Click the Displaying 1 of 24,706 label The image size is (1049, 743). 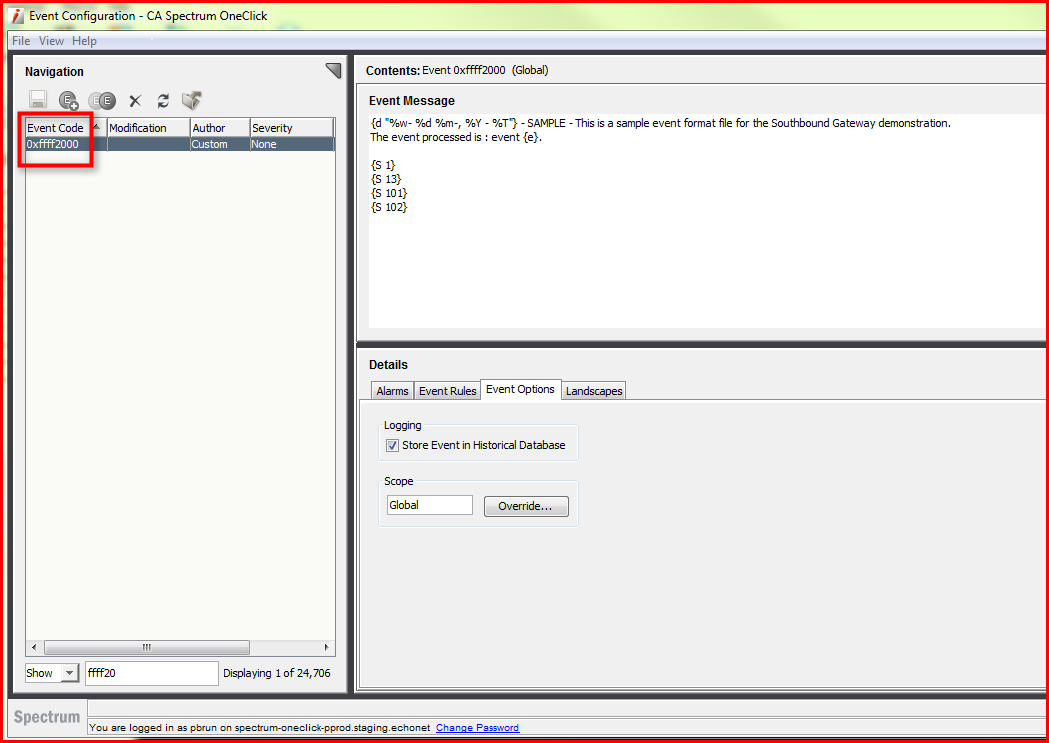tap(276, 673)
